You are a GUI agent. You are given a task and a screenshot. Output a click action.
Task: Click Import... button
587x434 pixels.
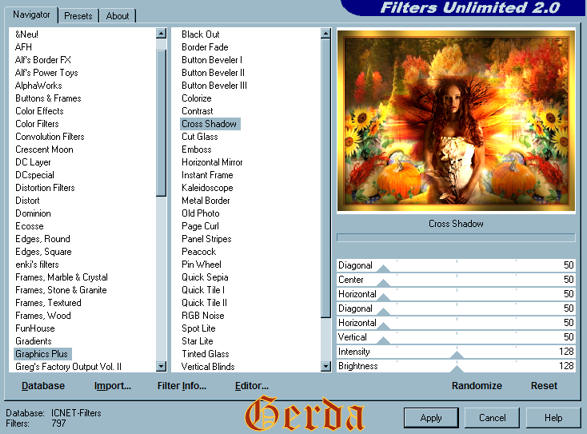point(112,386)
